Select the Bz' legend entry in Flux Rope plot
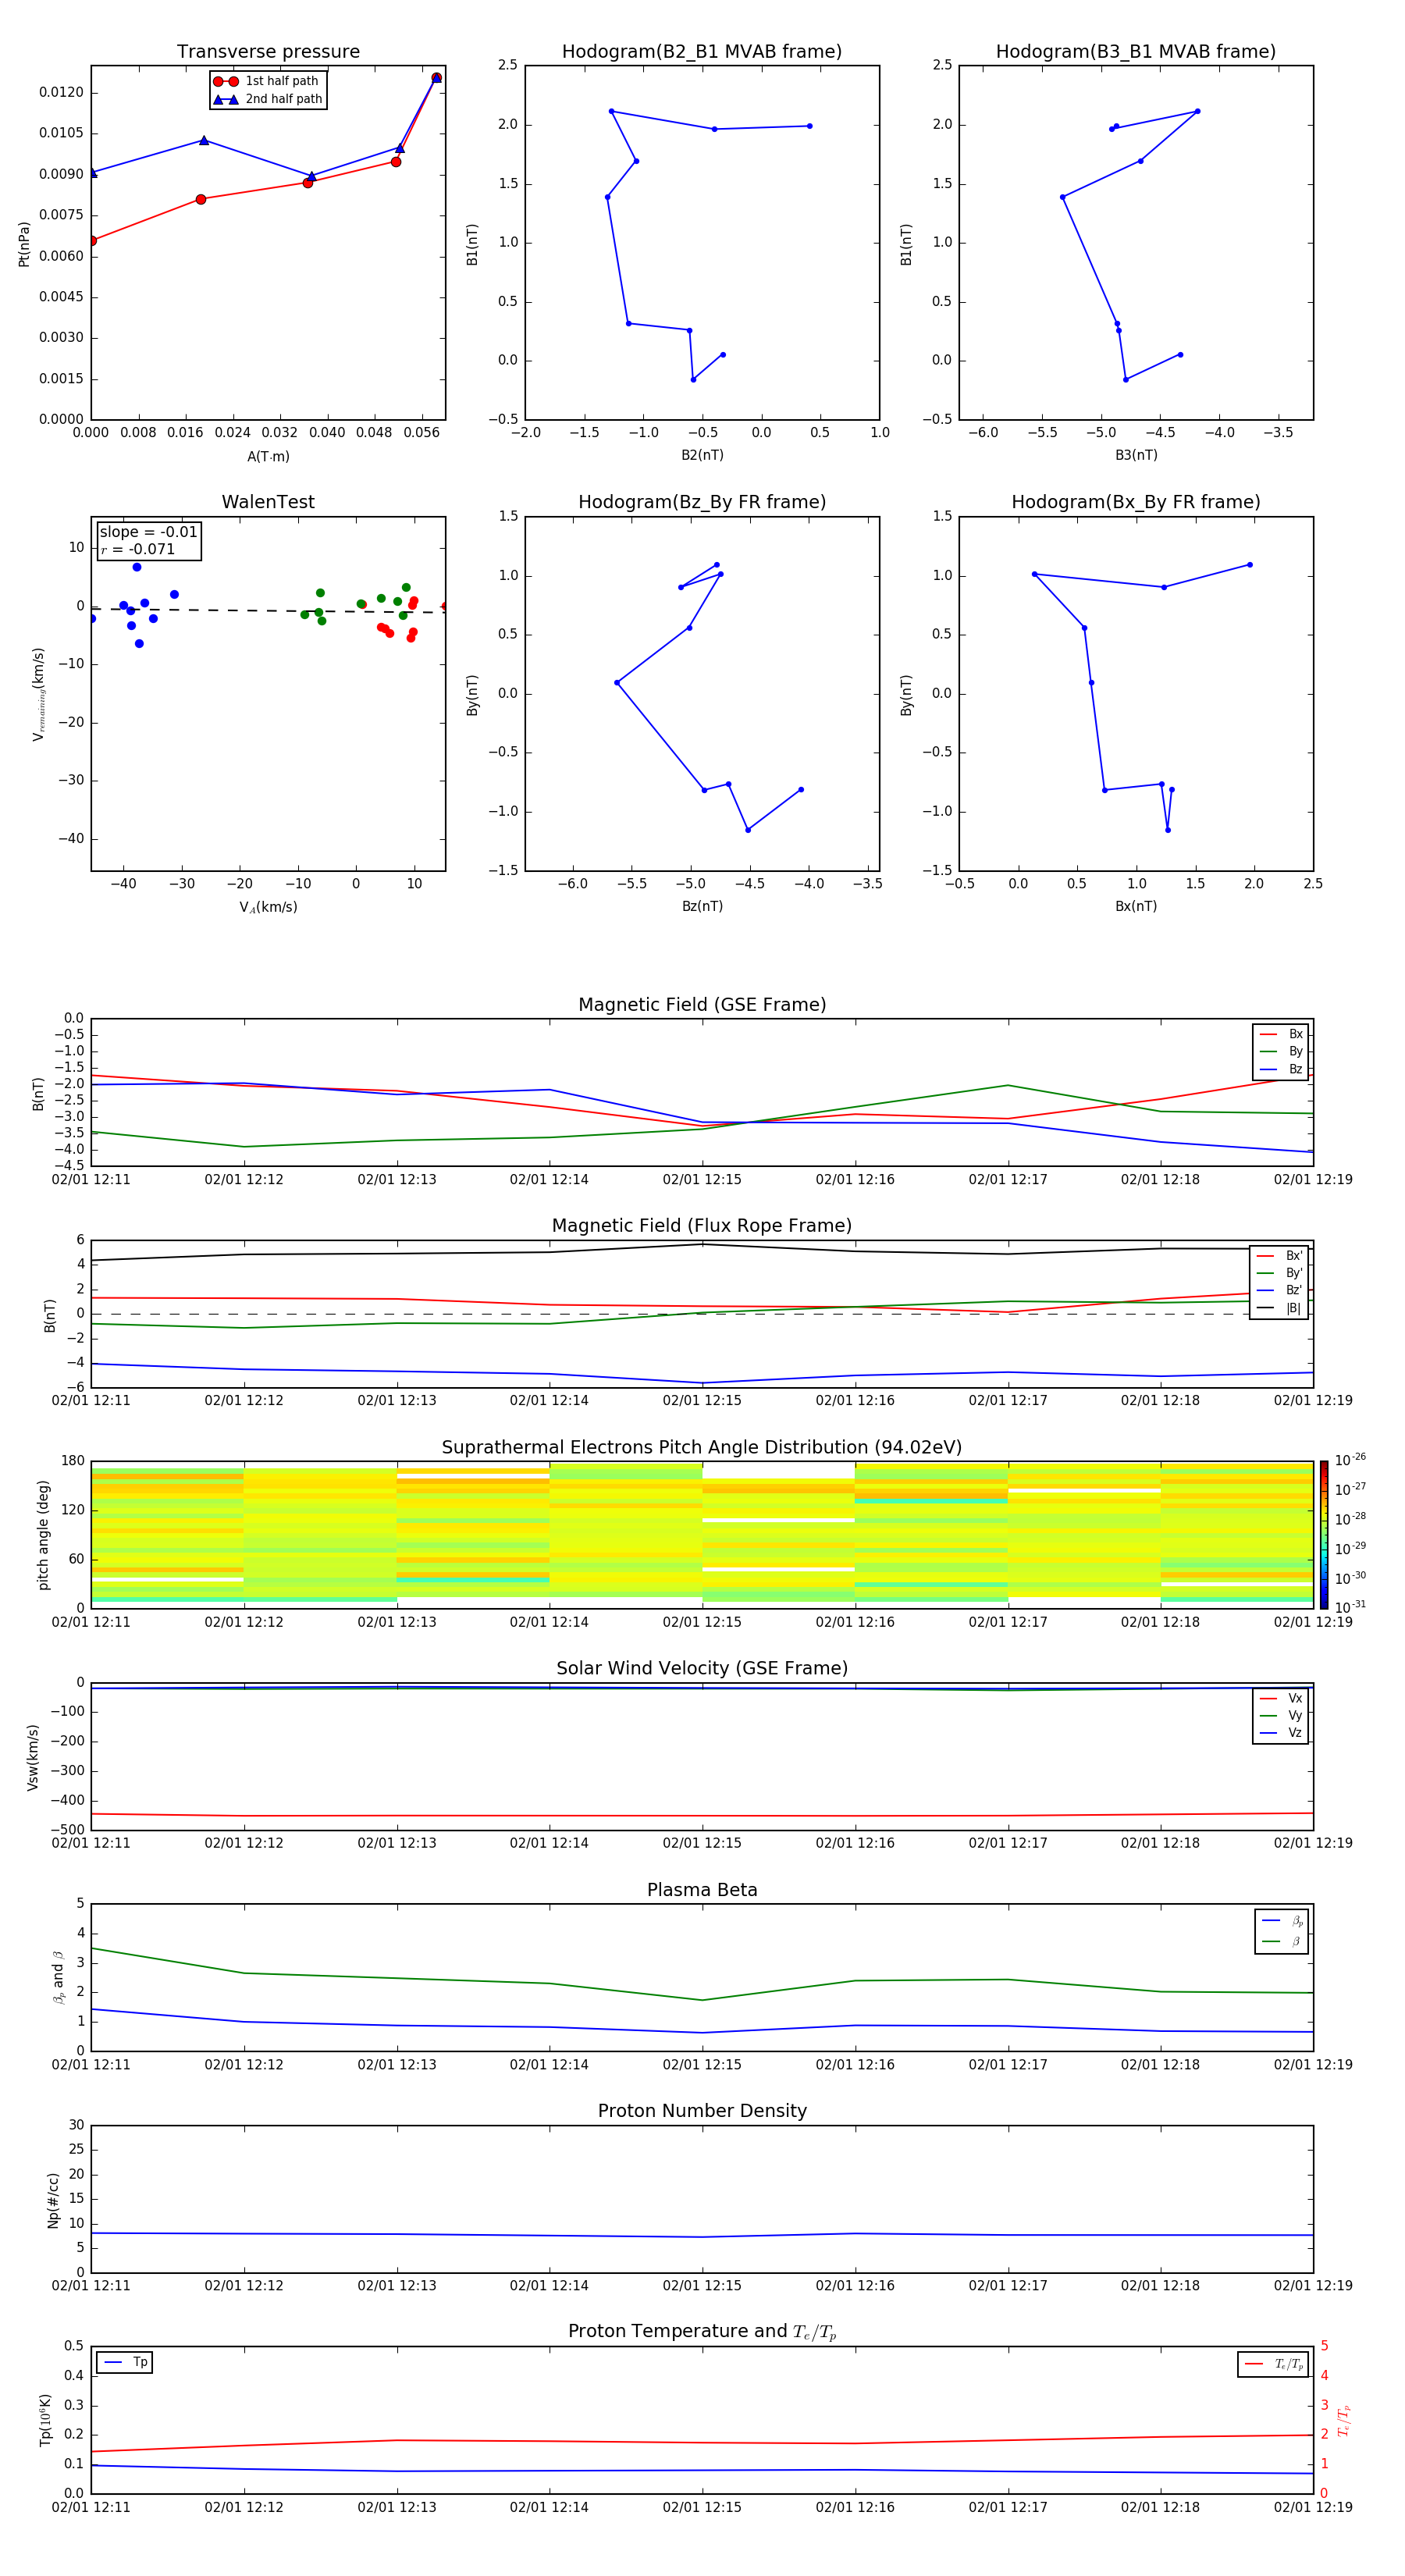Screen dimensions: 1405x2576 pos(1280,1290)
